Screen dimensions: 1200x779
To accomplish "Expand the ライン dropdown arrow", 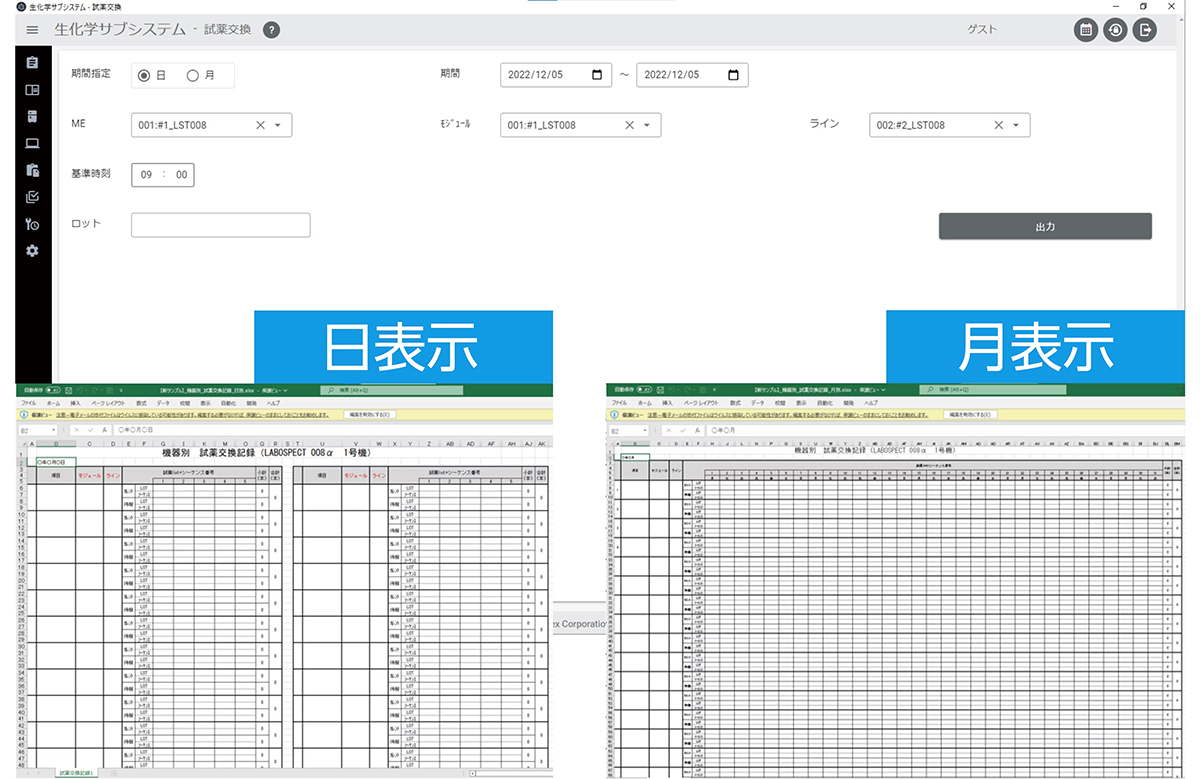I will [x=1016, y=125].
